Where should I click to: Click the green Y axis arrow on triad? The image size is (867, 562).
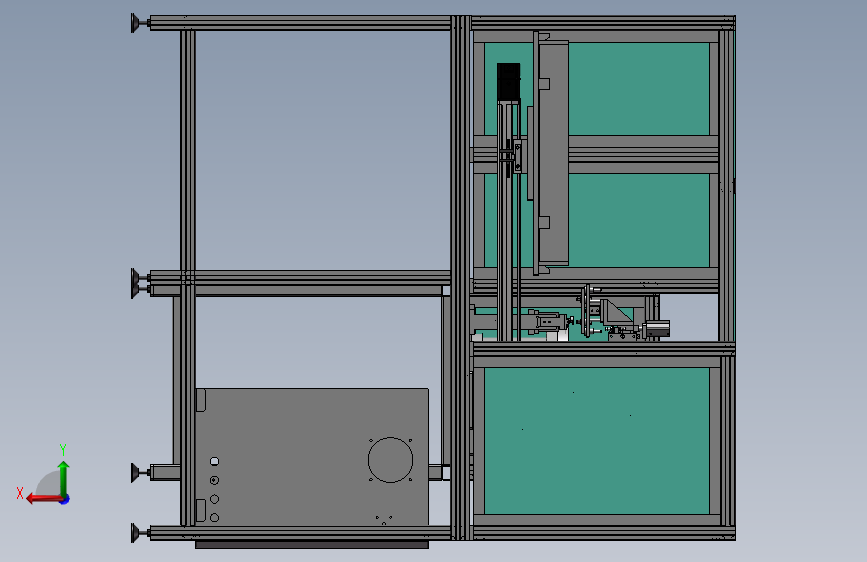[x=64, y=478]
